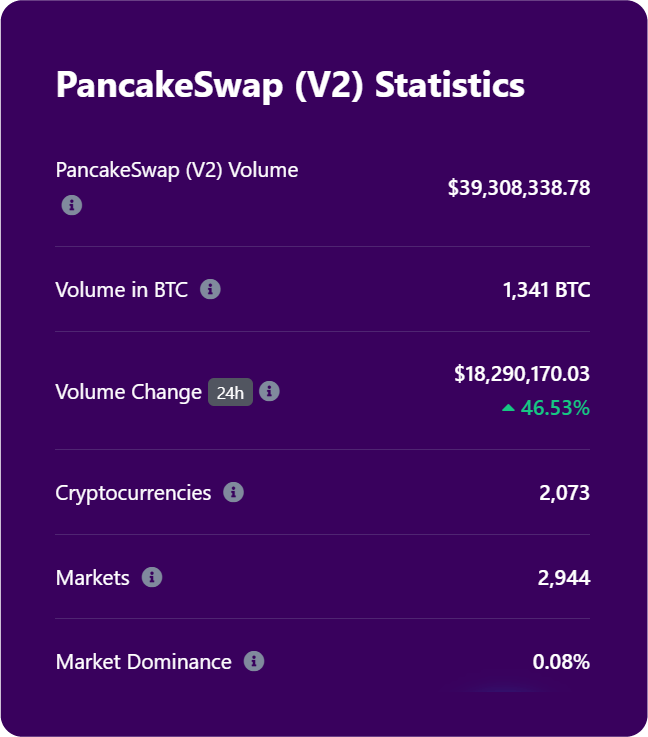Click the PancakeSwap (V2) Statistics heading

point(290,85)
